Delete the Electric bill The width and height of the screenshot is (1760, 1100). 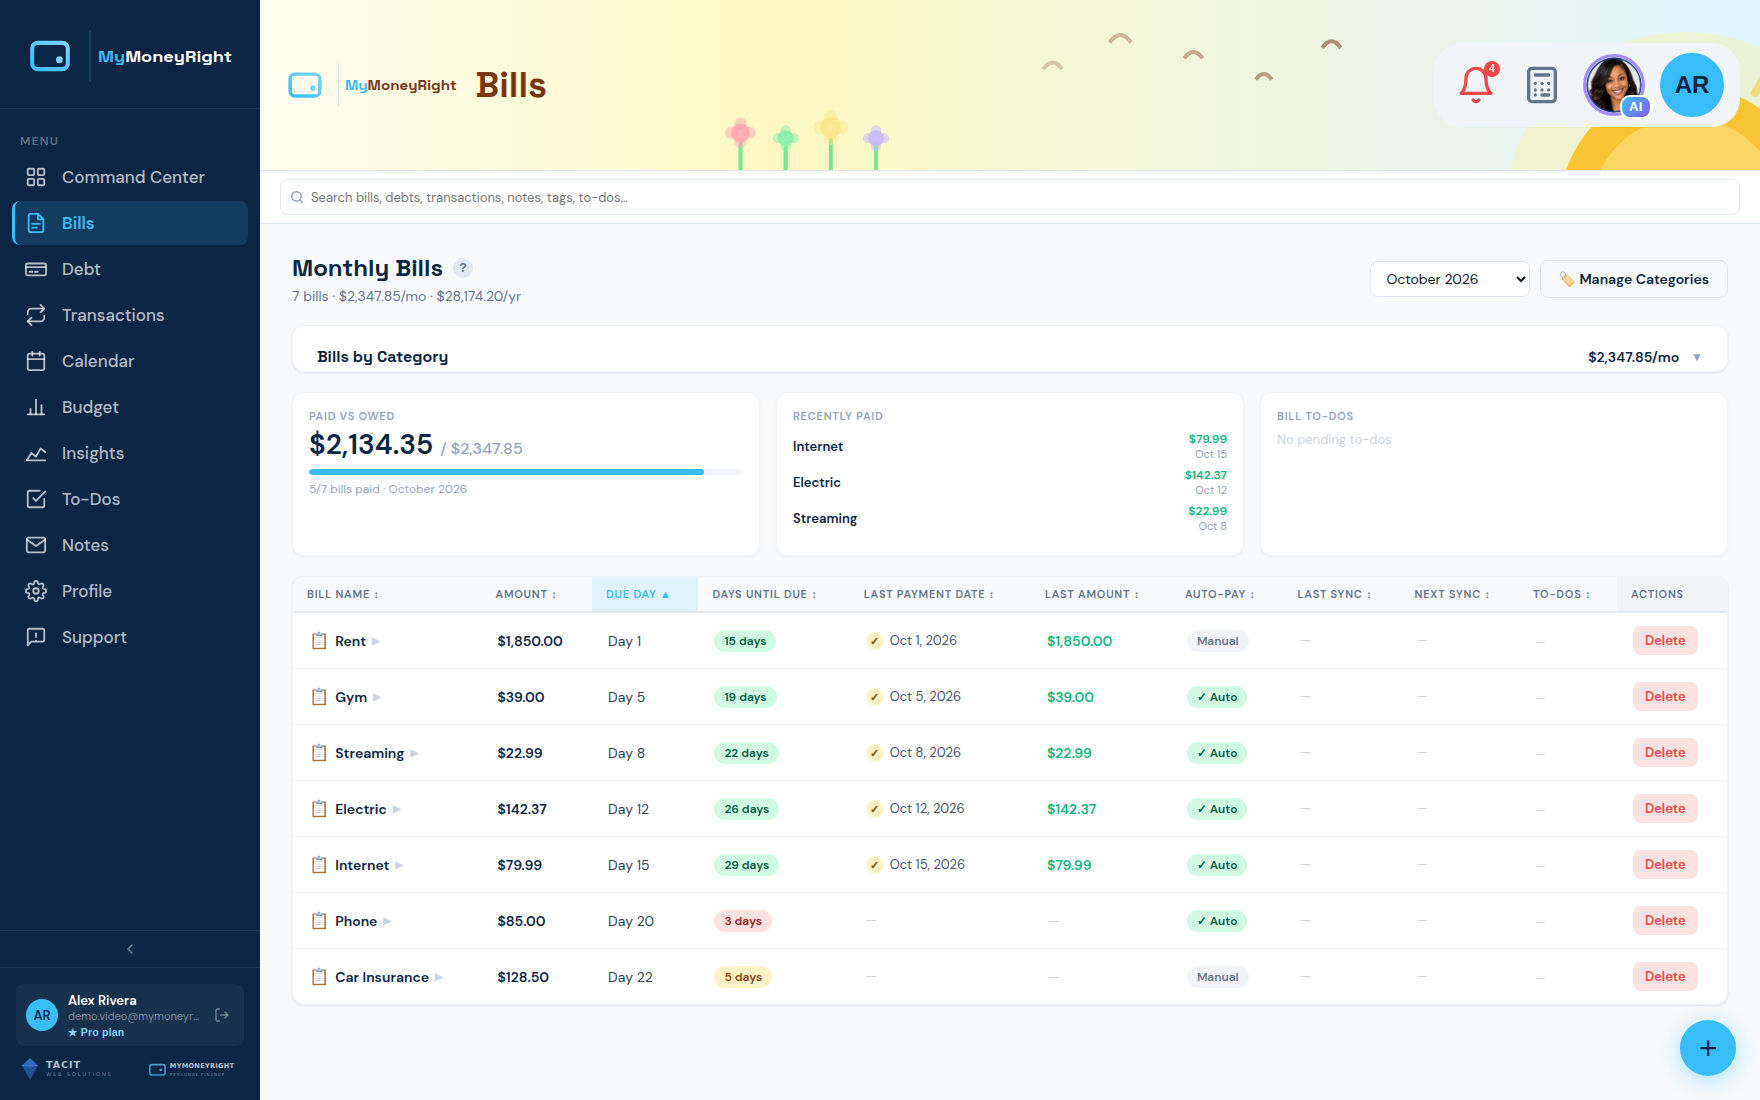click(1665, 809)
